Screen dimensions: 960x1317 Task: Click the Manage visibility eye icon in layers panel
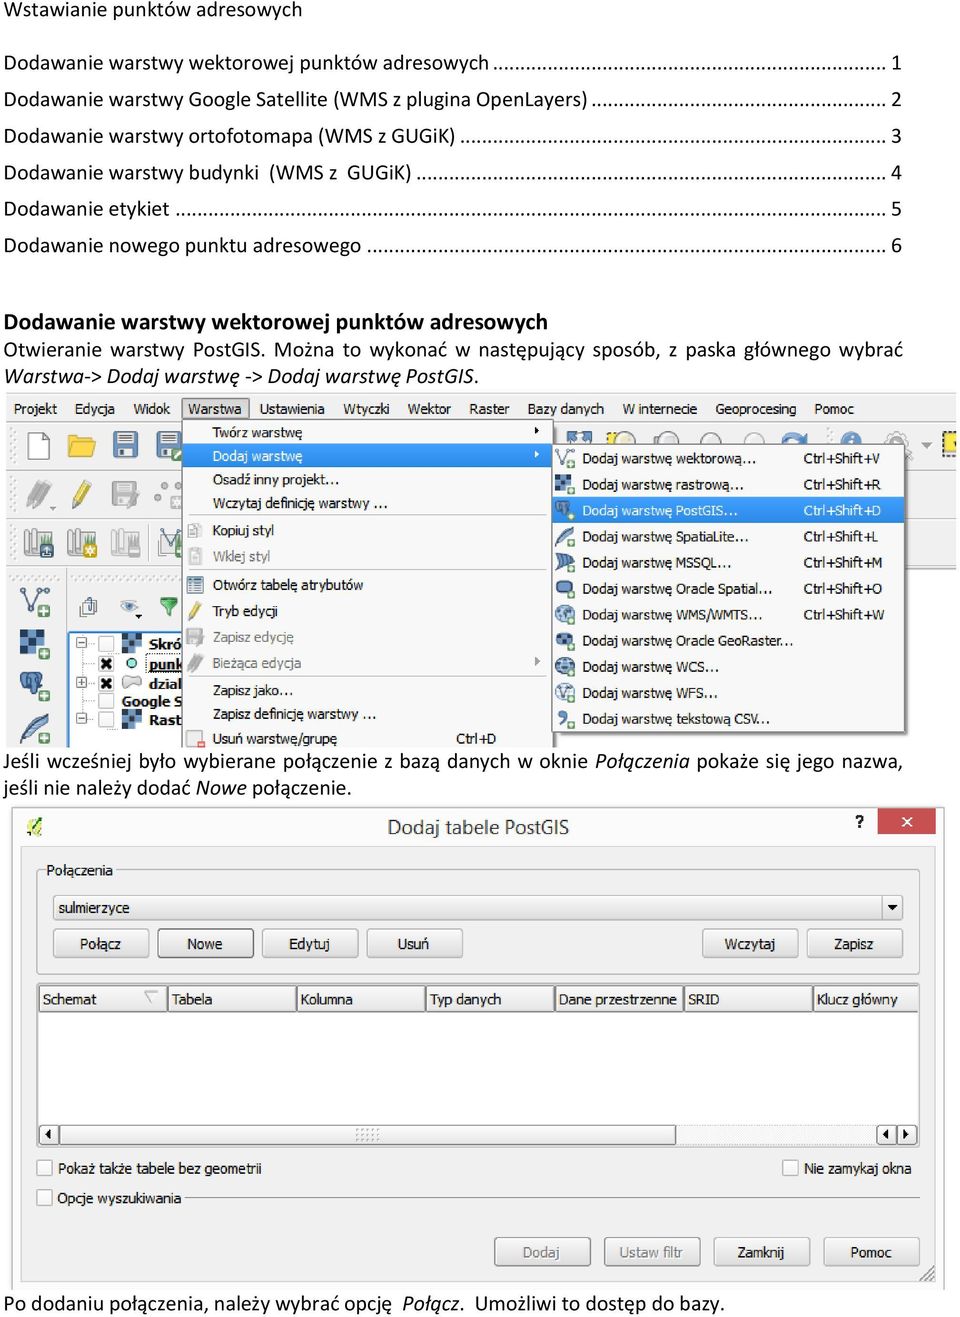pos(130,606)
